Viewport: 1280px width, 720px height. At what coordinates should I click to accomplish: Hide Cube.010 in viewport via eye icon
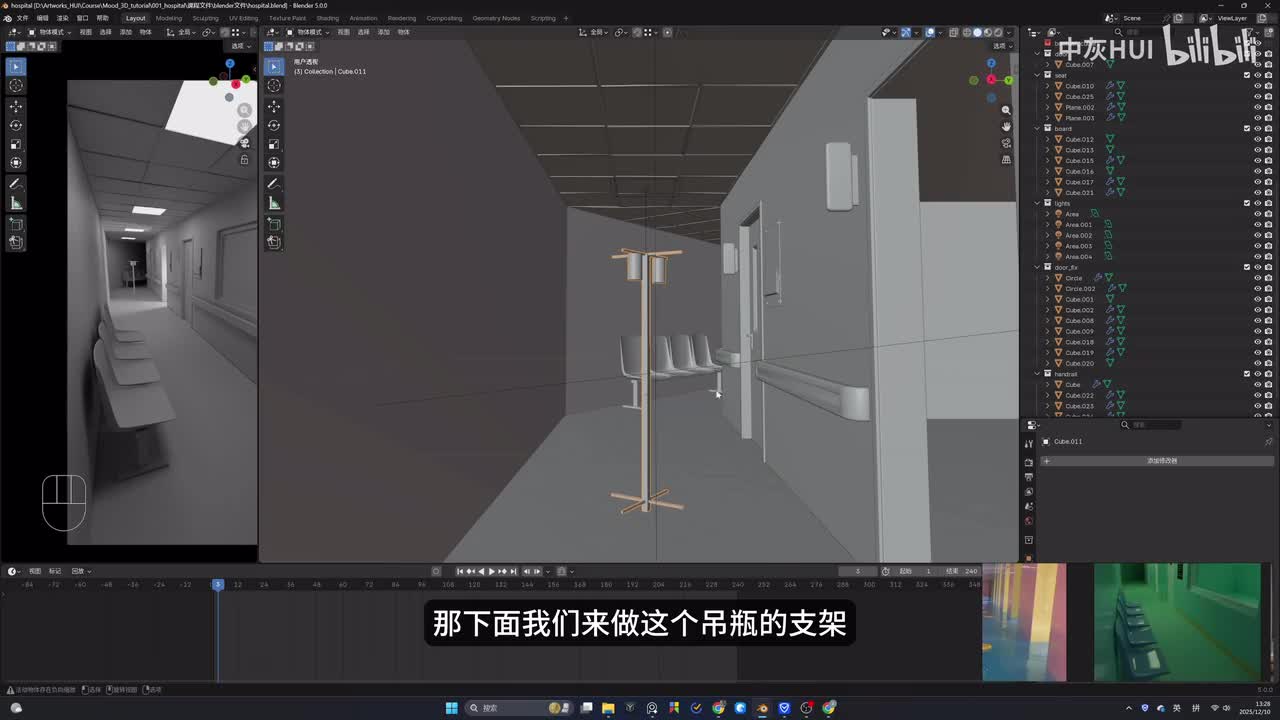tap(1257, 86)
